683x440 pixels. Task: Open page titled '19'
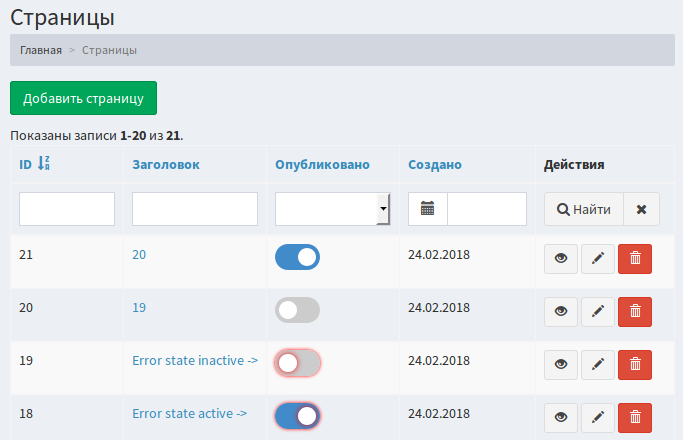click(139, 308)
